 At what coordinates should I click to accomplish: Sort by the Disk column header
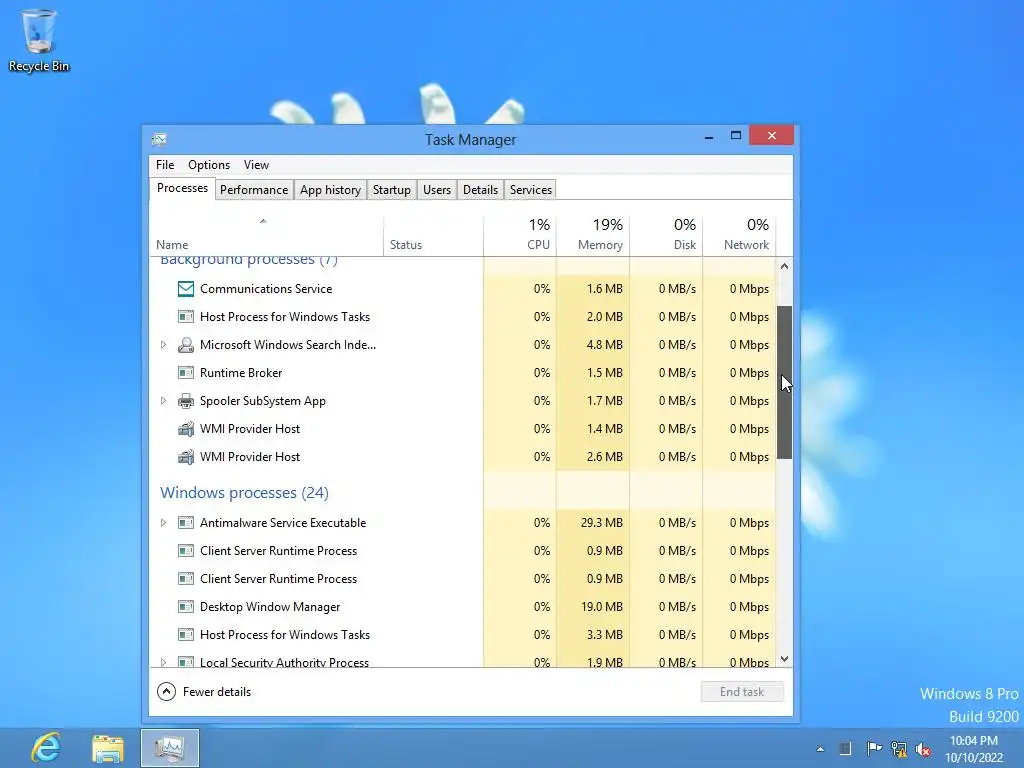[x=666, y=235]
